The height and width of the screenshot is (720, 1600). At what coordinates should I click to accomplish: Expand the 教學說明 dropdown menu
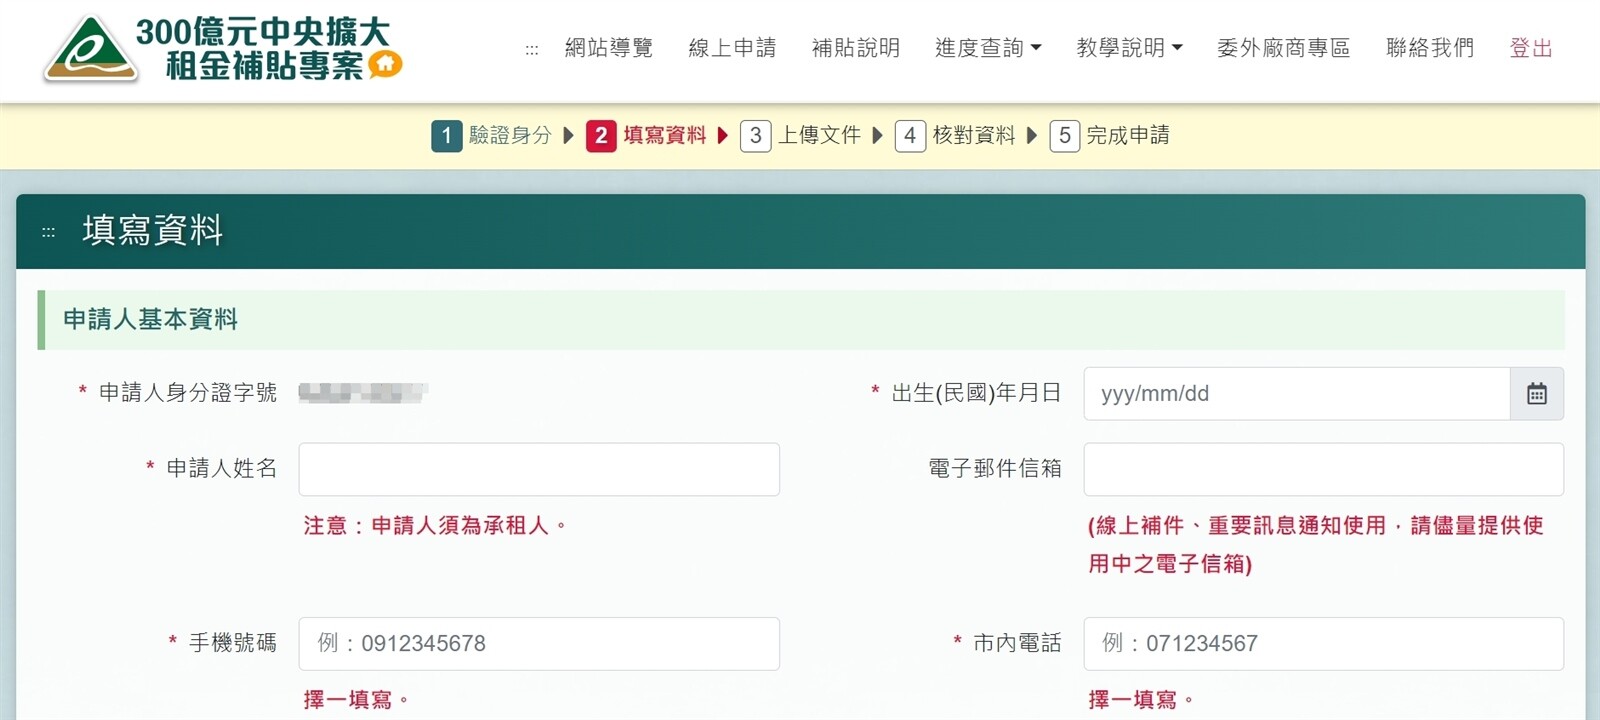[x=1130, y=48]
